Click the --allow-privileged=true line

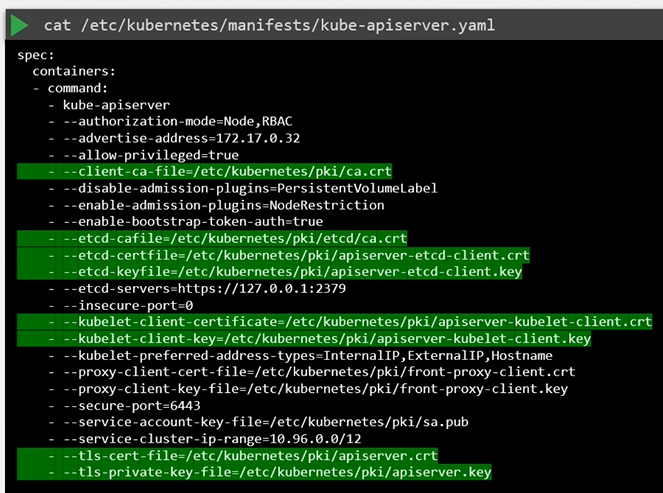(150, 155)
